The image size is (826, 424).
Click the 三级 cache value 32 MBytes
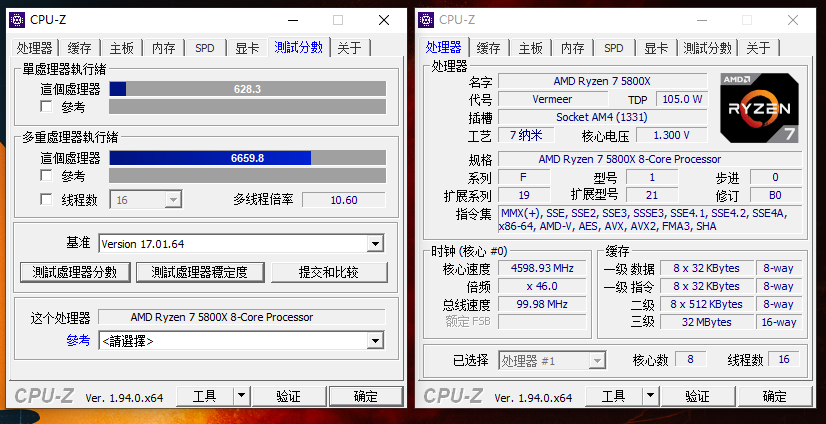[706, 322]
